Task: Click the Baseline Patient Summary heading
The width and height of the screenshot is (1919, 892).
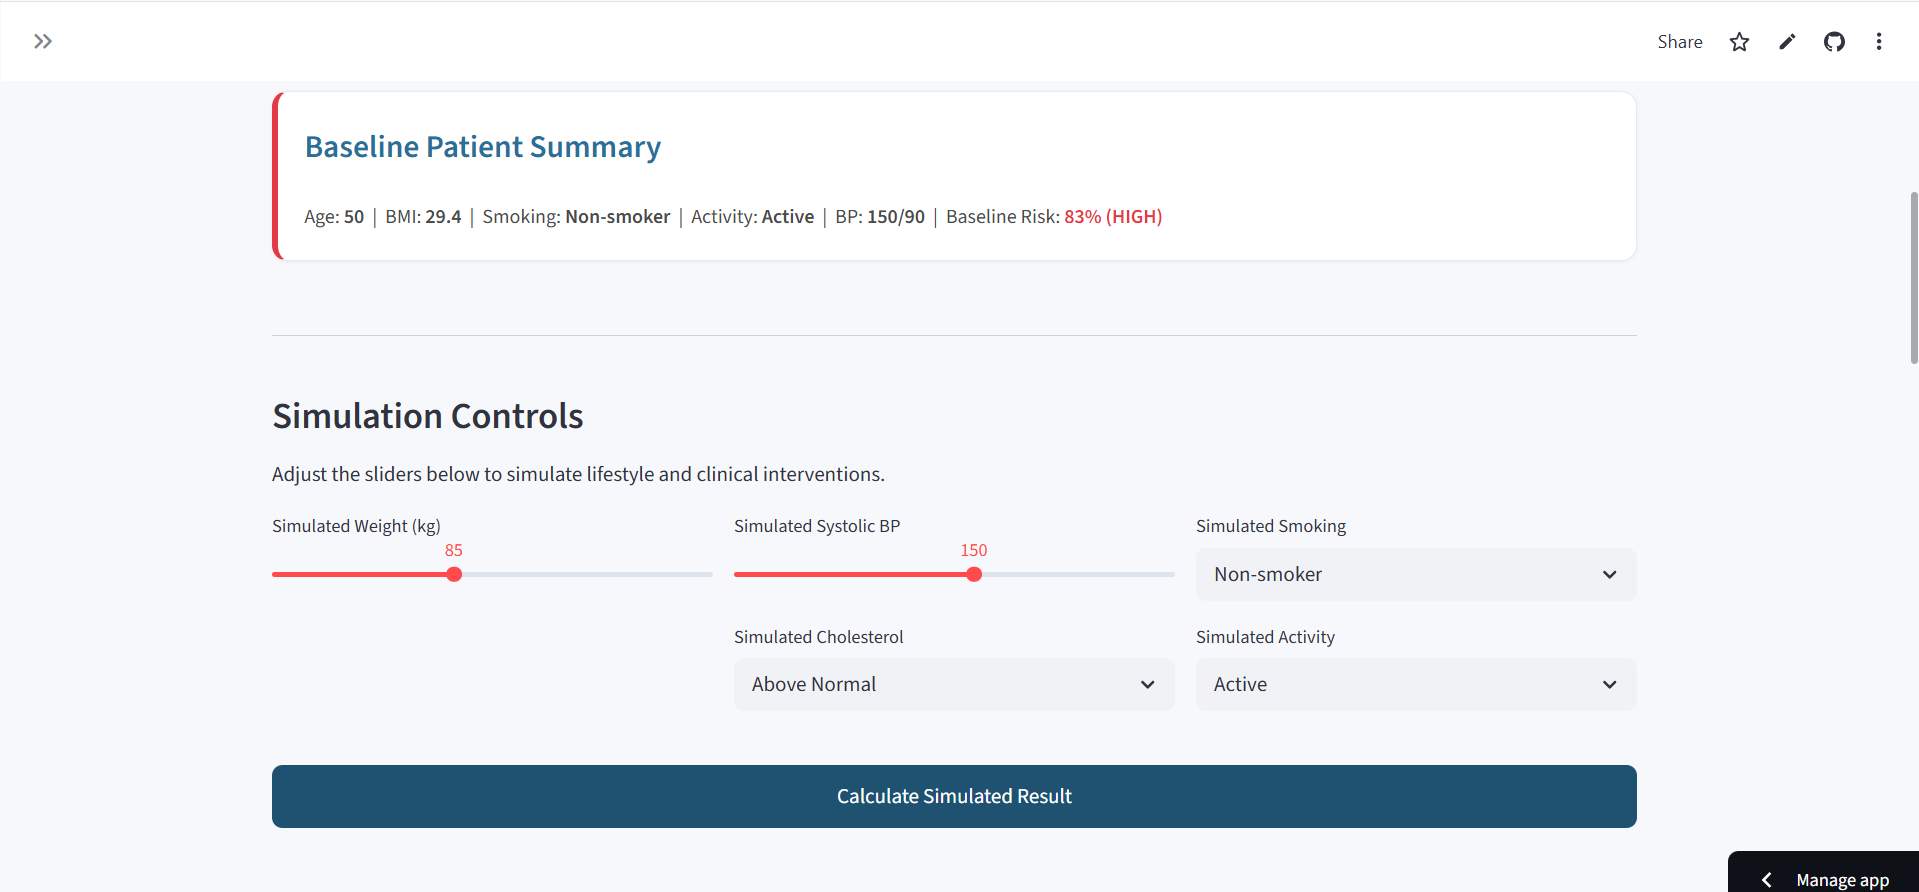Action: point(483,147)
